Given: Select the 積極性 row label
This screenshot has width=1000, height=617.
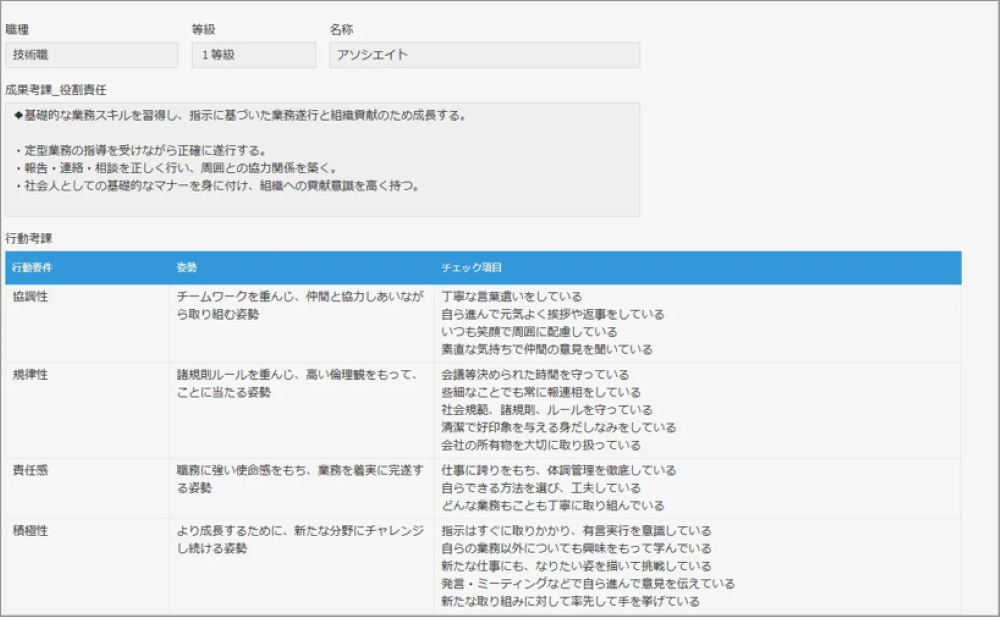Looking at the screenshot, I should pos(30,531).
